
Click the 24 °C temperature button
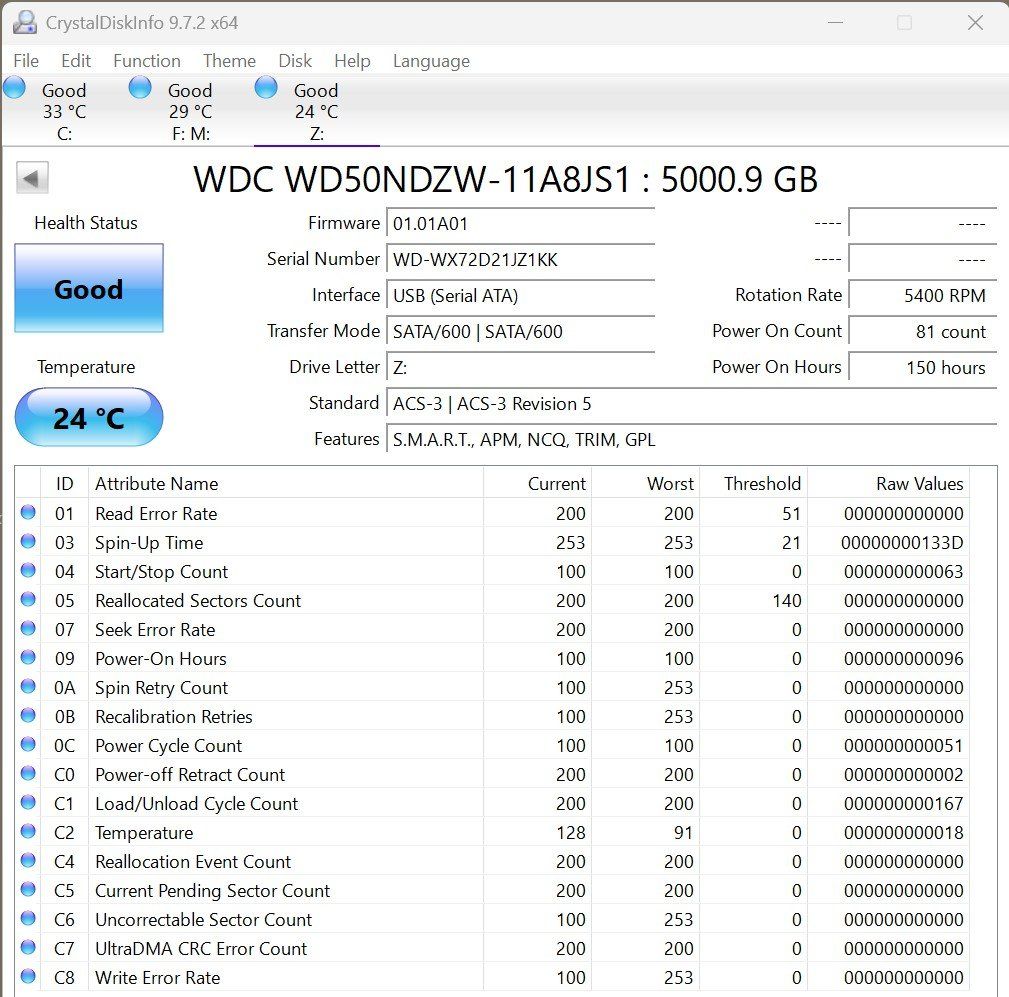[89, 417]
